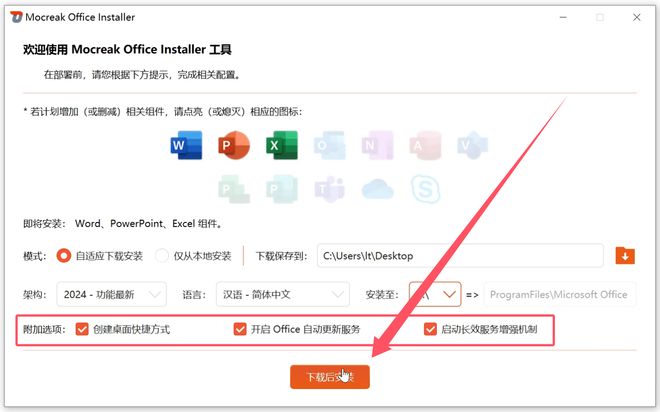Click the Mocreak logo in title bar
Screen dimensions: 660x412
(x=16, y=17)
